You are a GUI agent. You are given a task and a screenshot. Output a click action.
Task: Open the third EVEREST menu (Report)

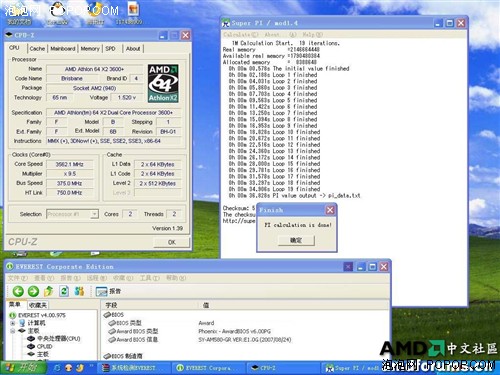tap(70, 278)
